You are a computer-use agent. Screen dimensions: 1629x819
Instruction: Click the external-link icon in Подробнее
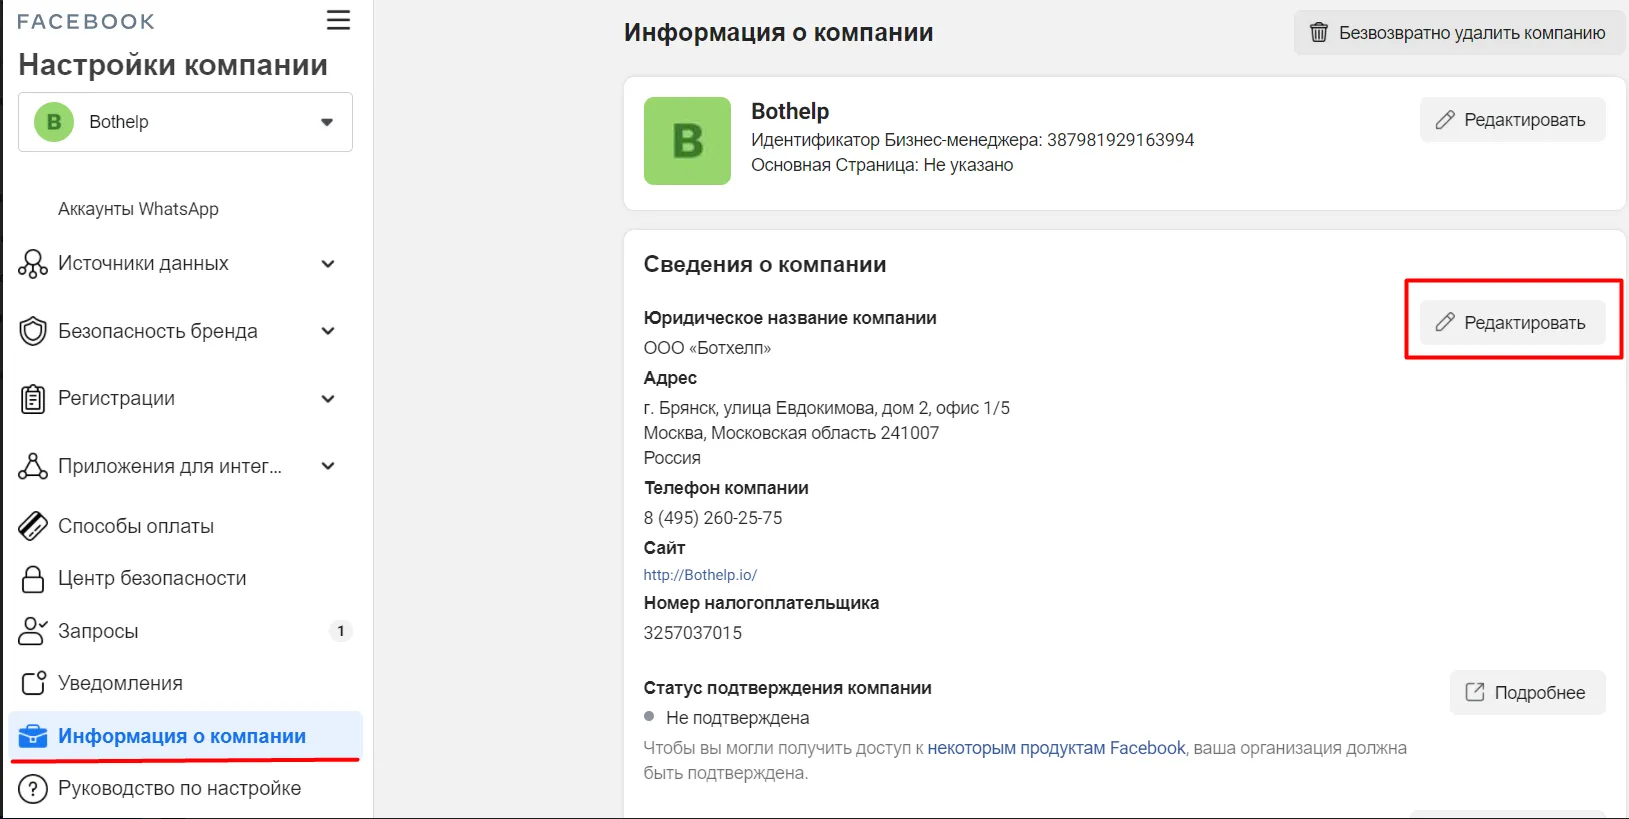1475,692
